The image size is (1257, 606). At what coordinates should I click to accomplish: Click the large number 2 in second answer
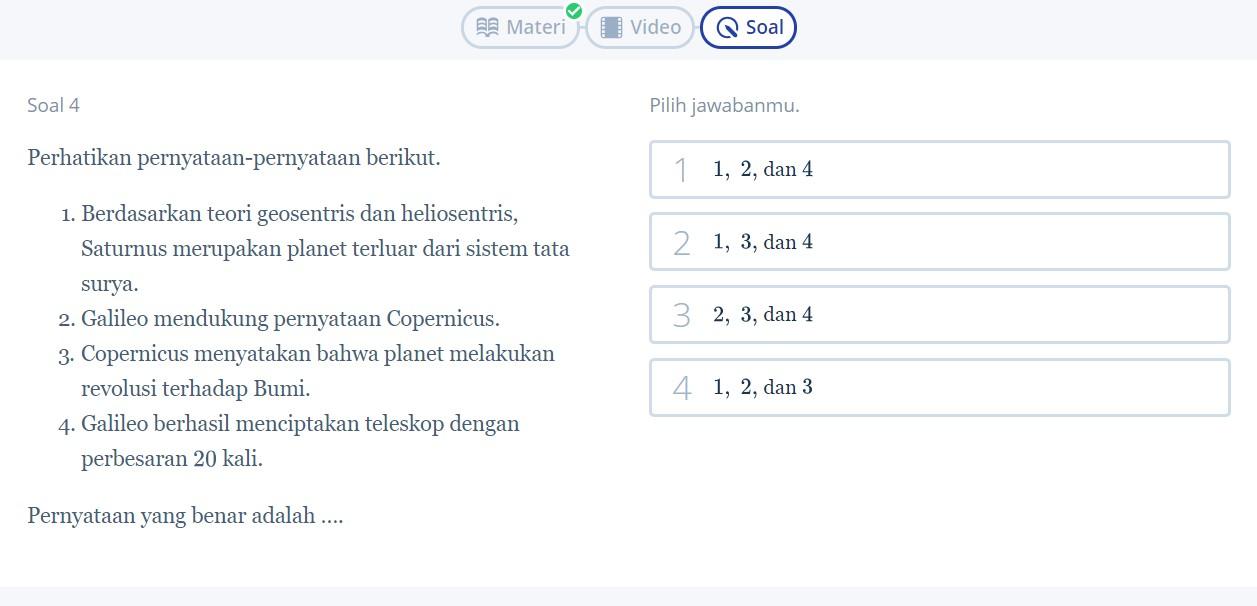point(682,243)
